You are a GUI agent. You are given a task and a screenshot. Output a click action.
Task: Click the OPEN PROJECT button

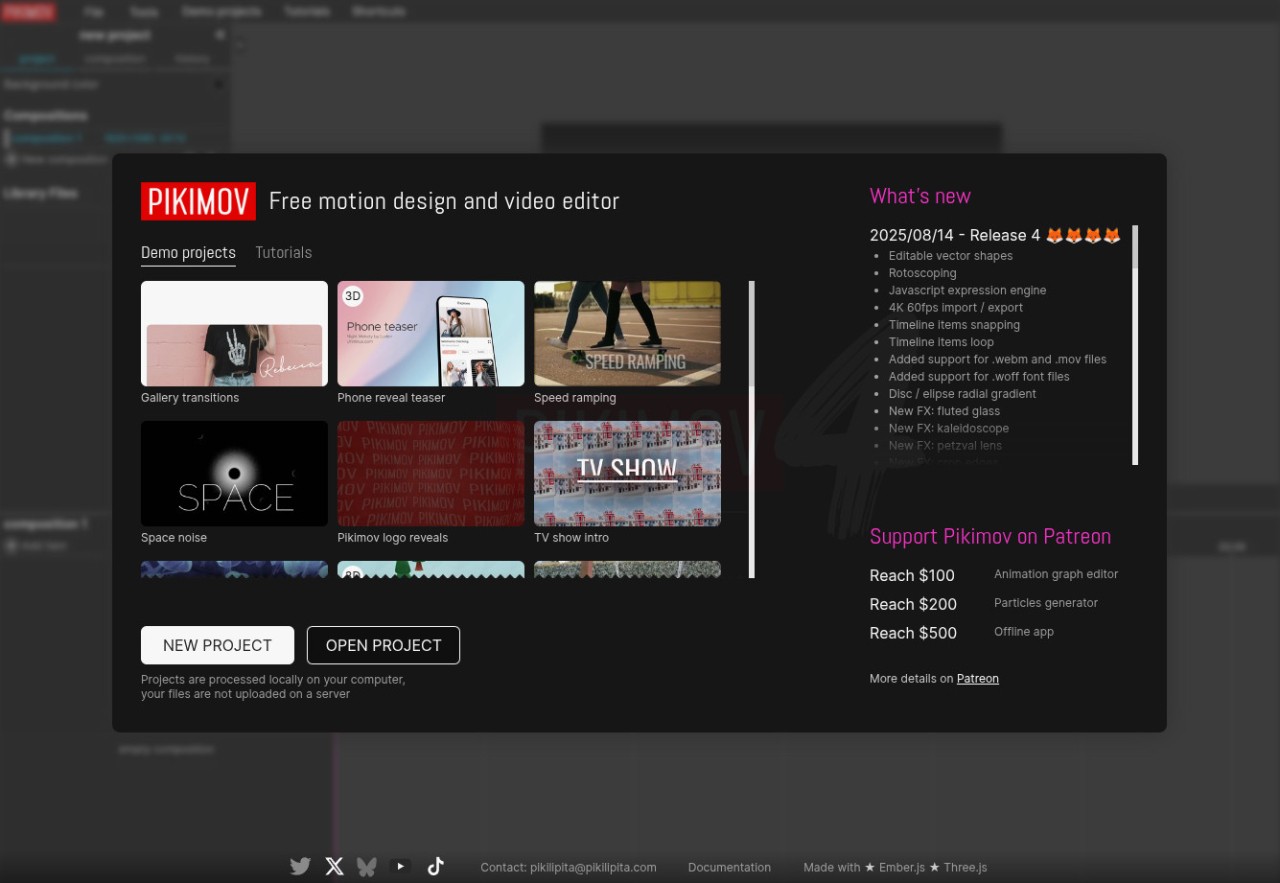(x=383, y=645)
